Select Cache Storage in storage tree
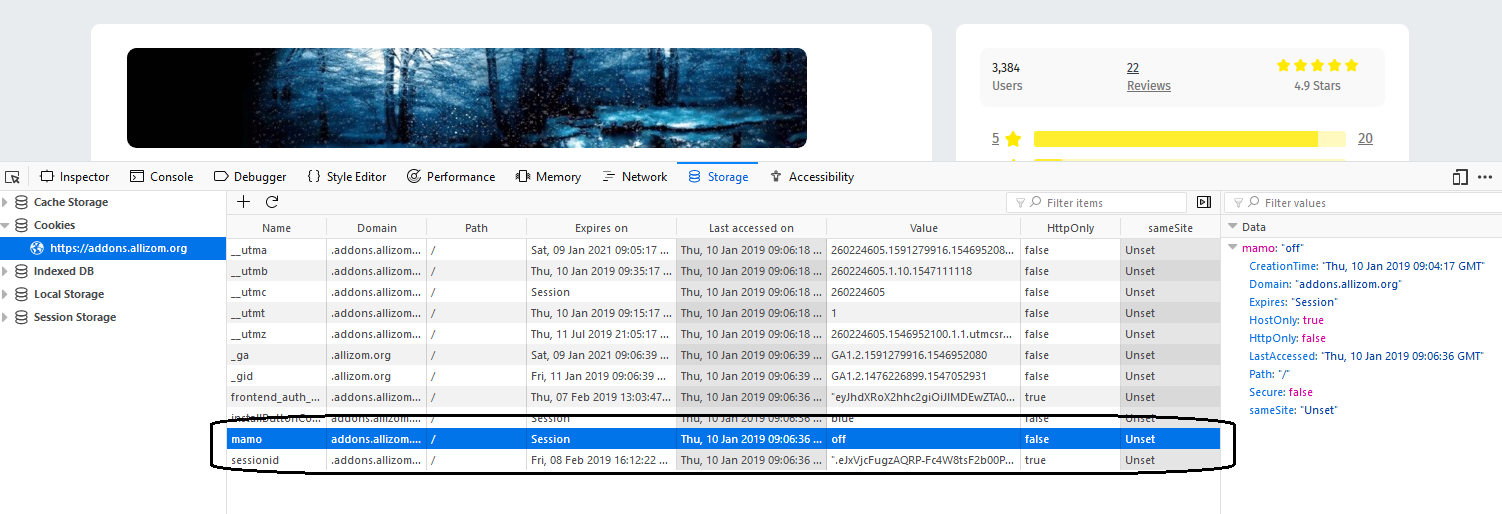Image resolution: width=1502 pixels, height=514 pixels. pos(71,202)
